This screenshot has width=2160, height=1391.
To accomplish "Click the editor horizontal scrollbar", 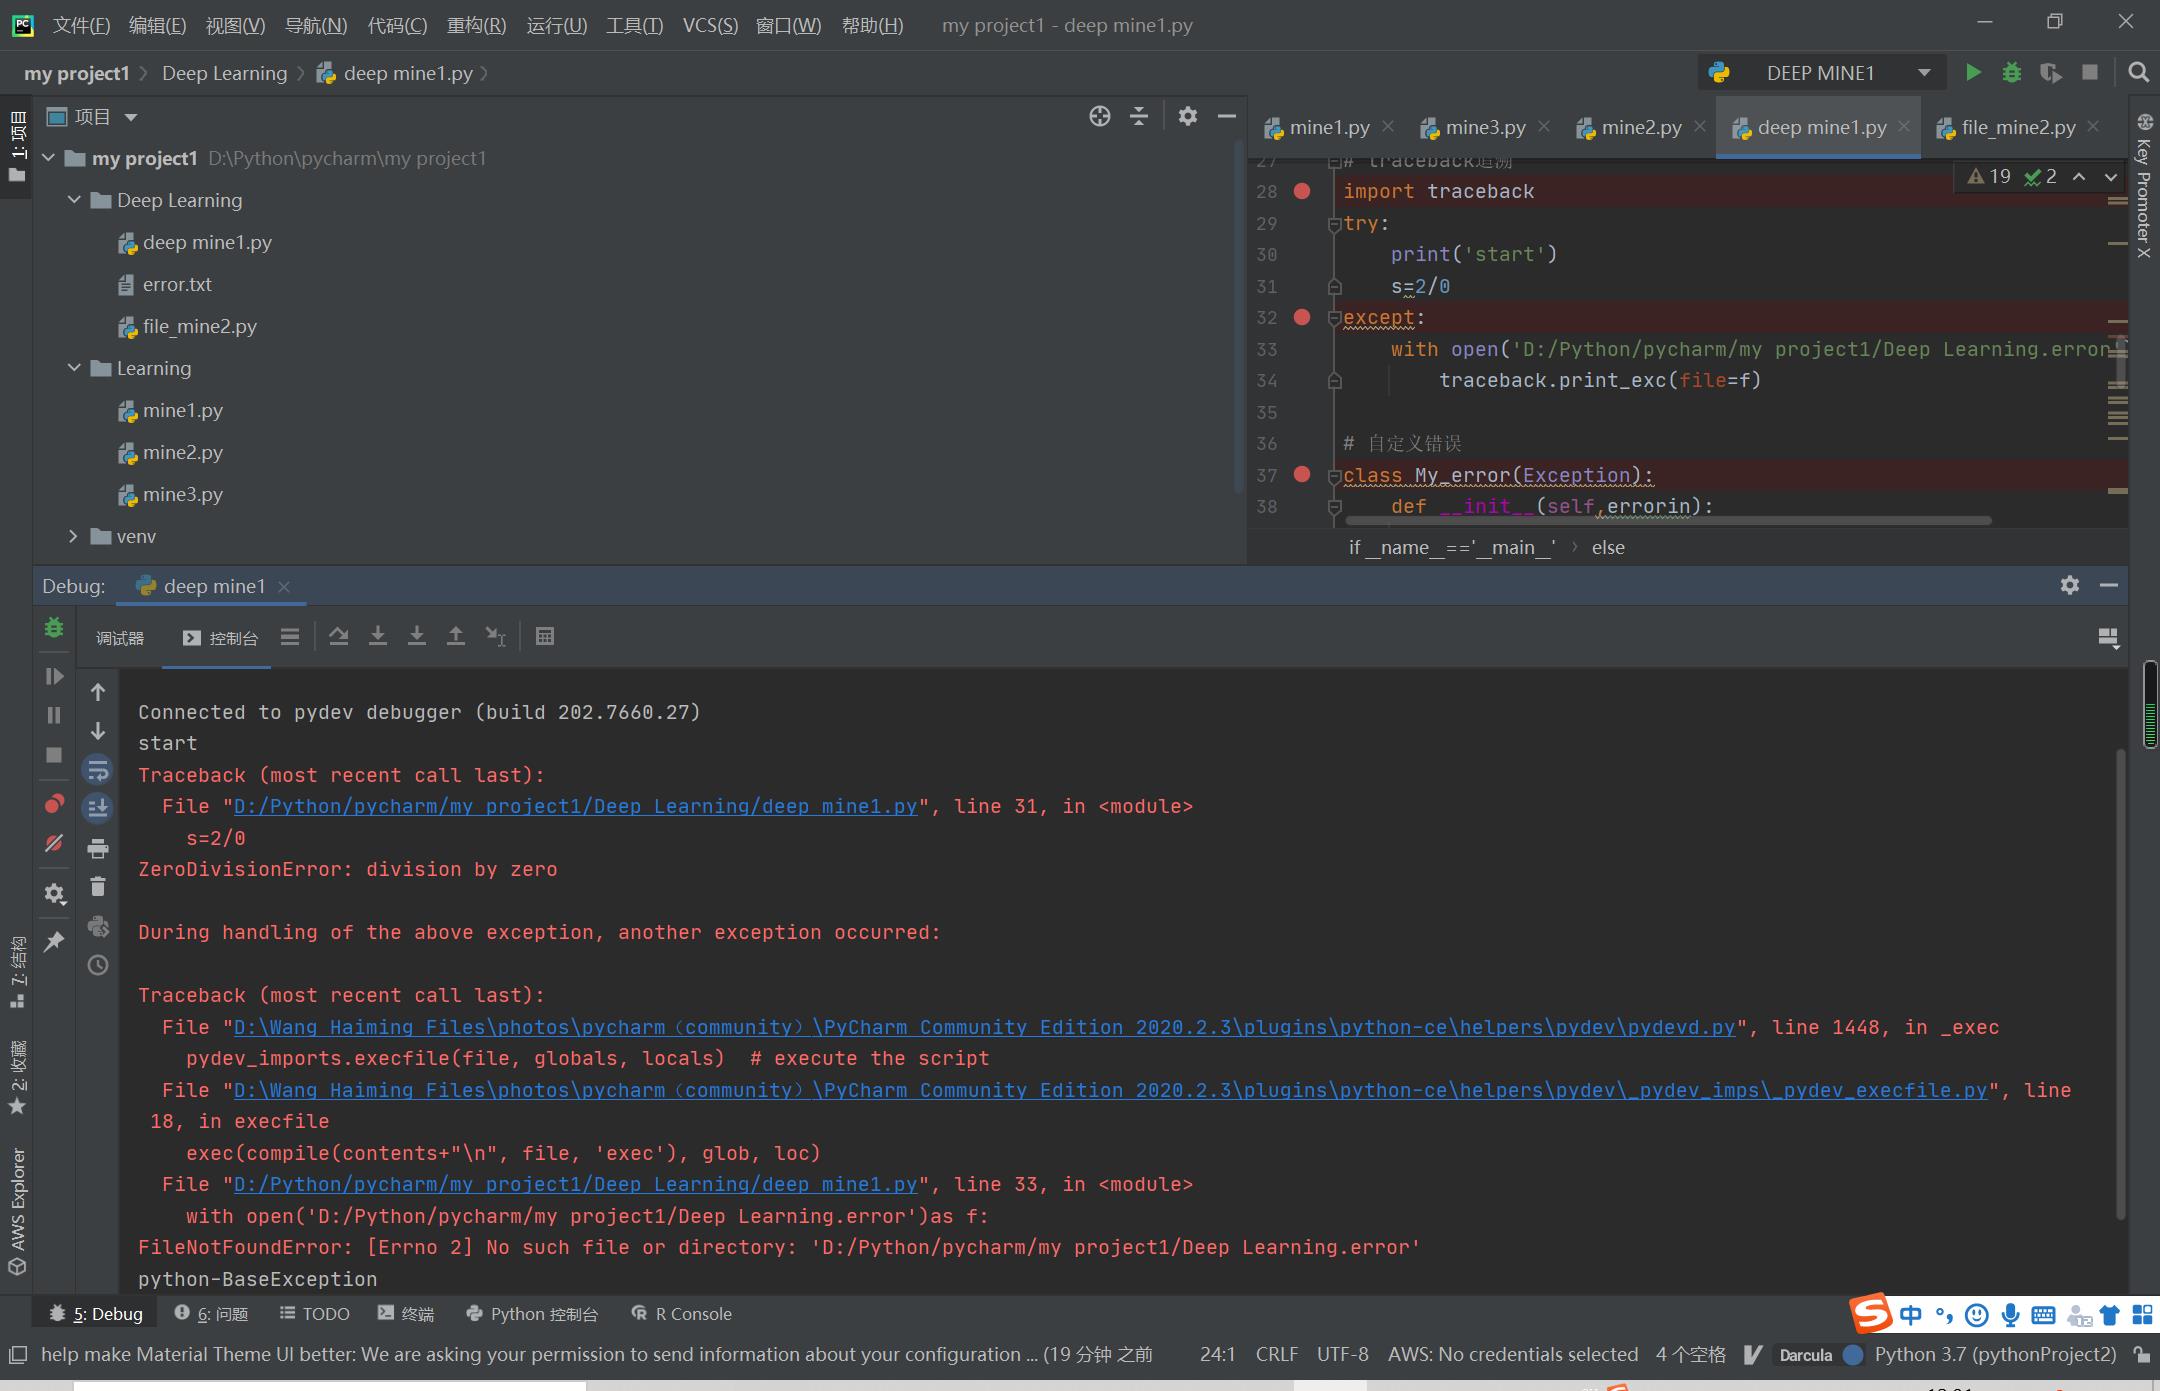I will pos(1668,521).
